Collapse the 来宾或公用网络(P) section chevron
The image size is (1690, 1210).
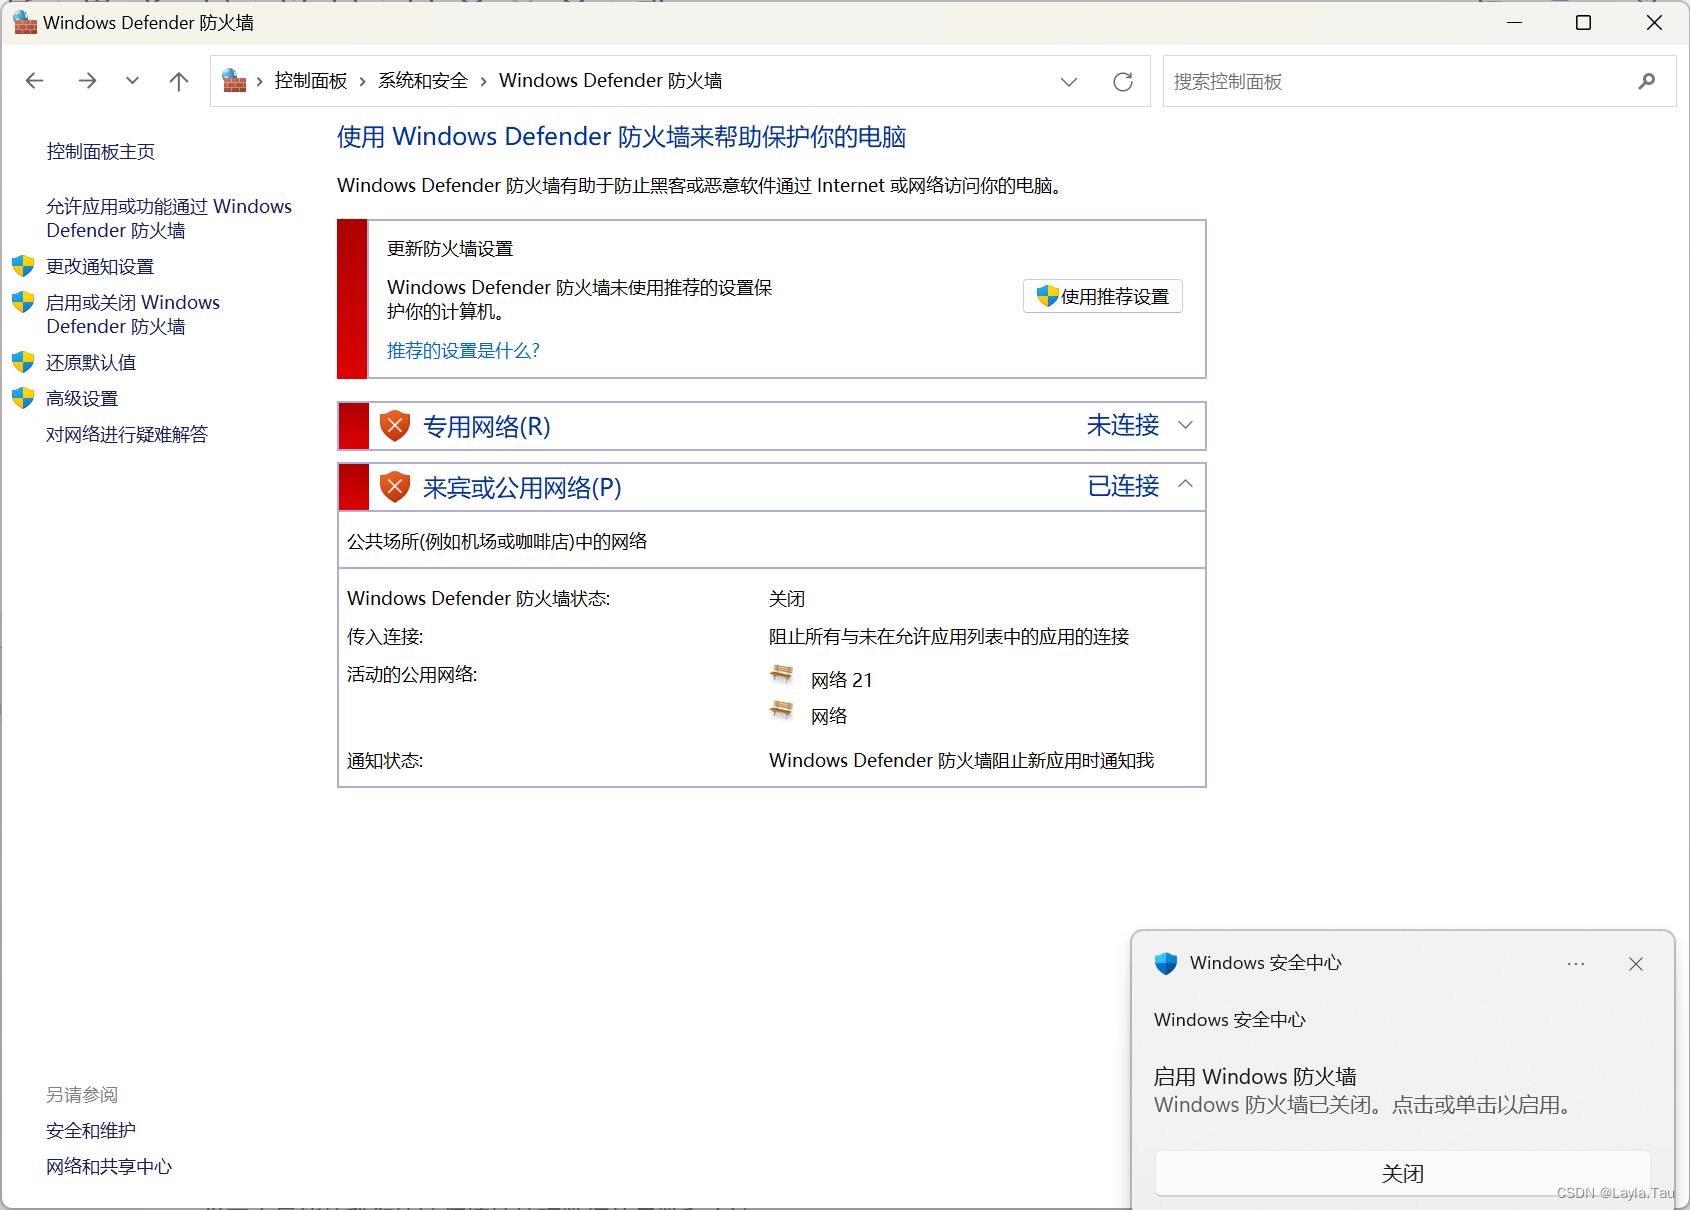point(1185,484)
